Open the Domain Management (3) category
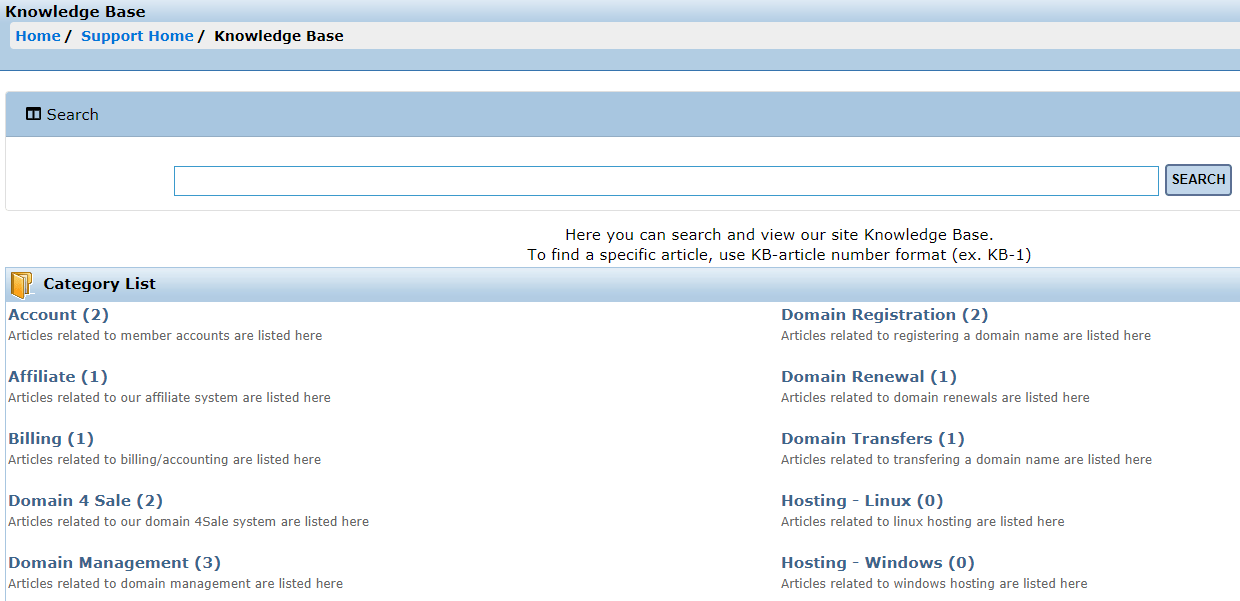This screenshot has height=601, width=1240. tap(114, 563)
